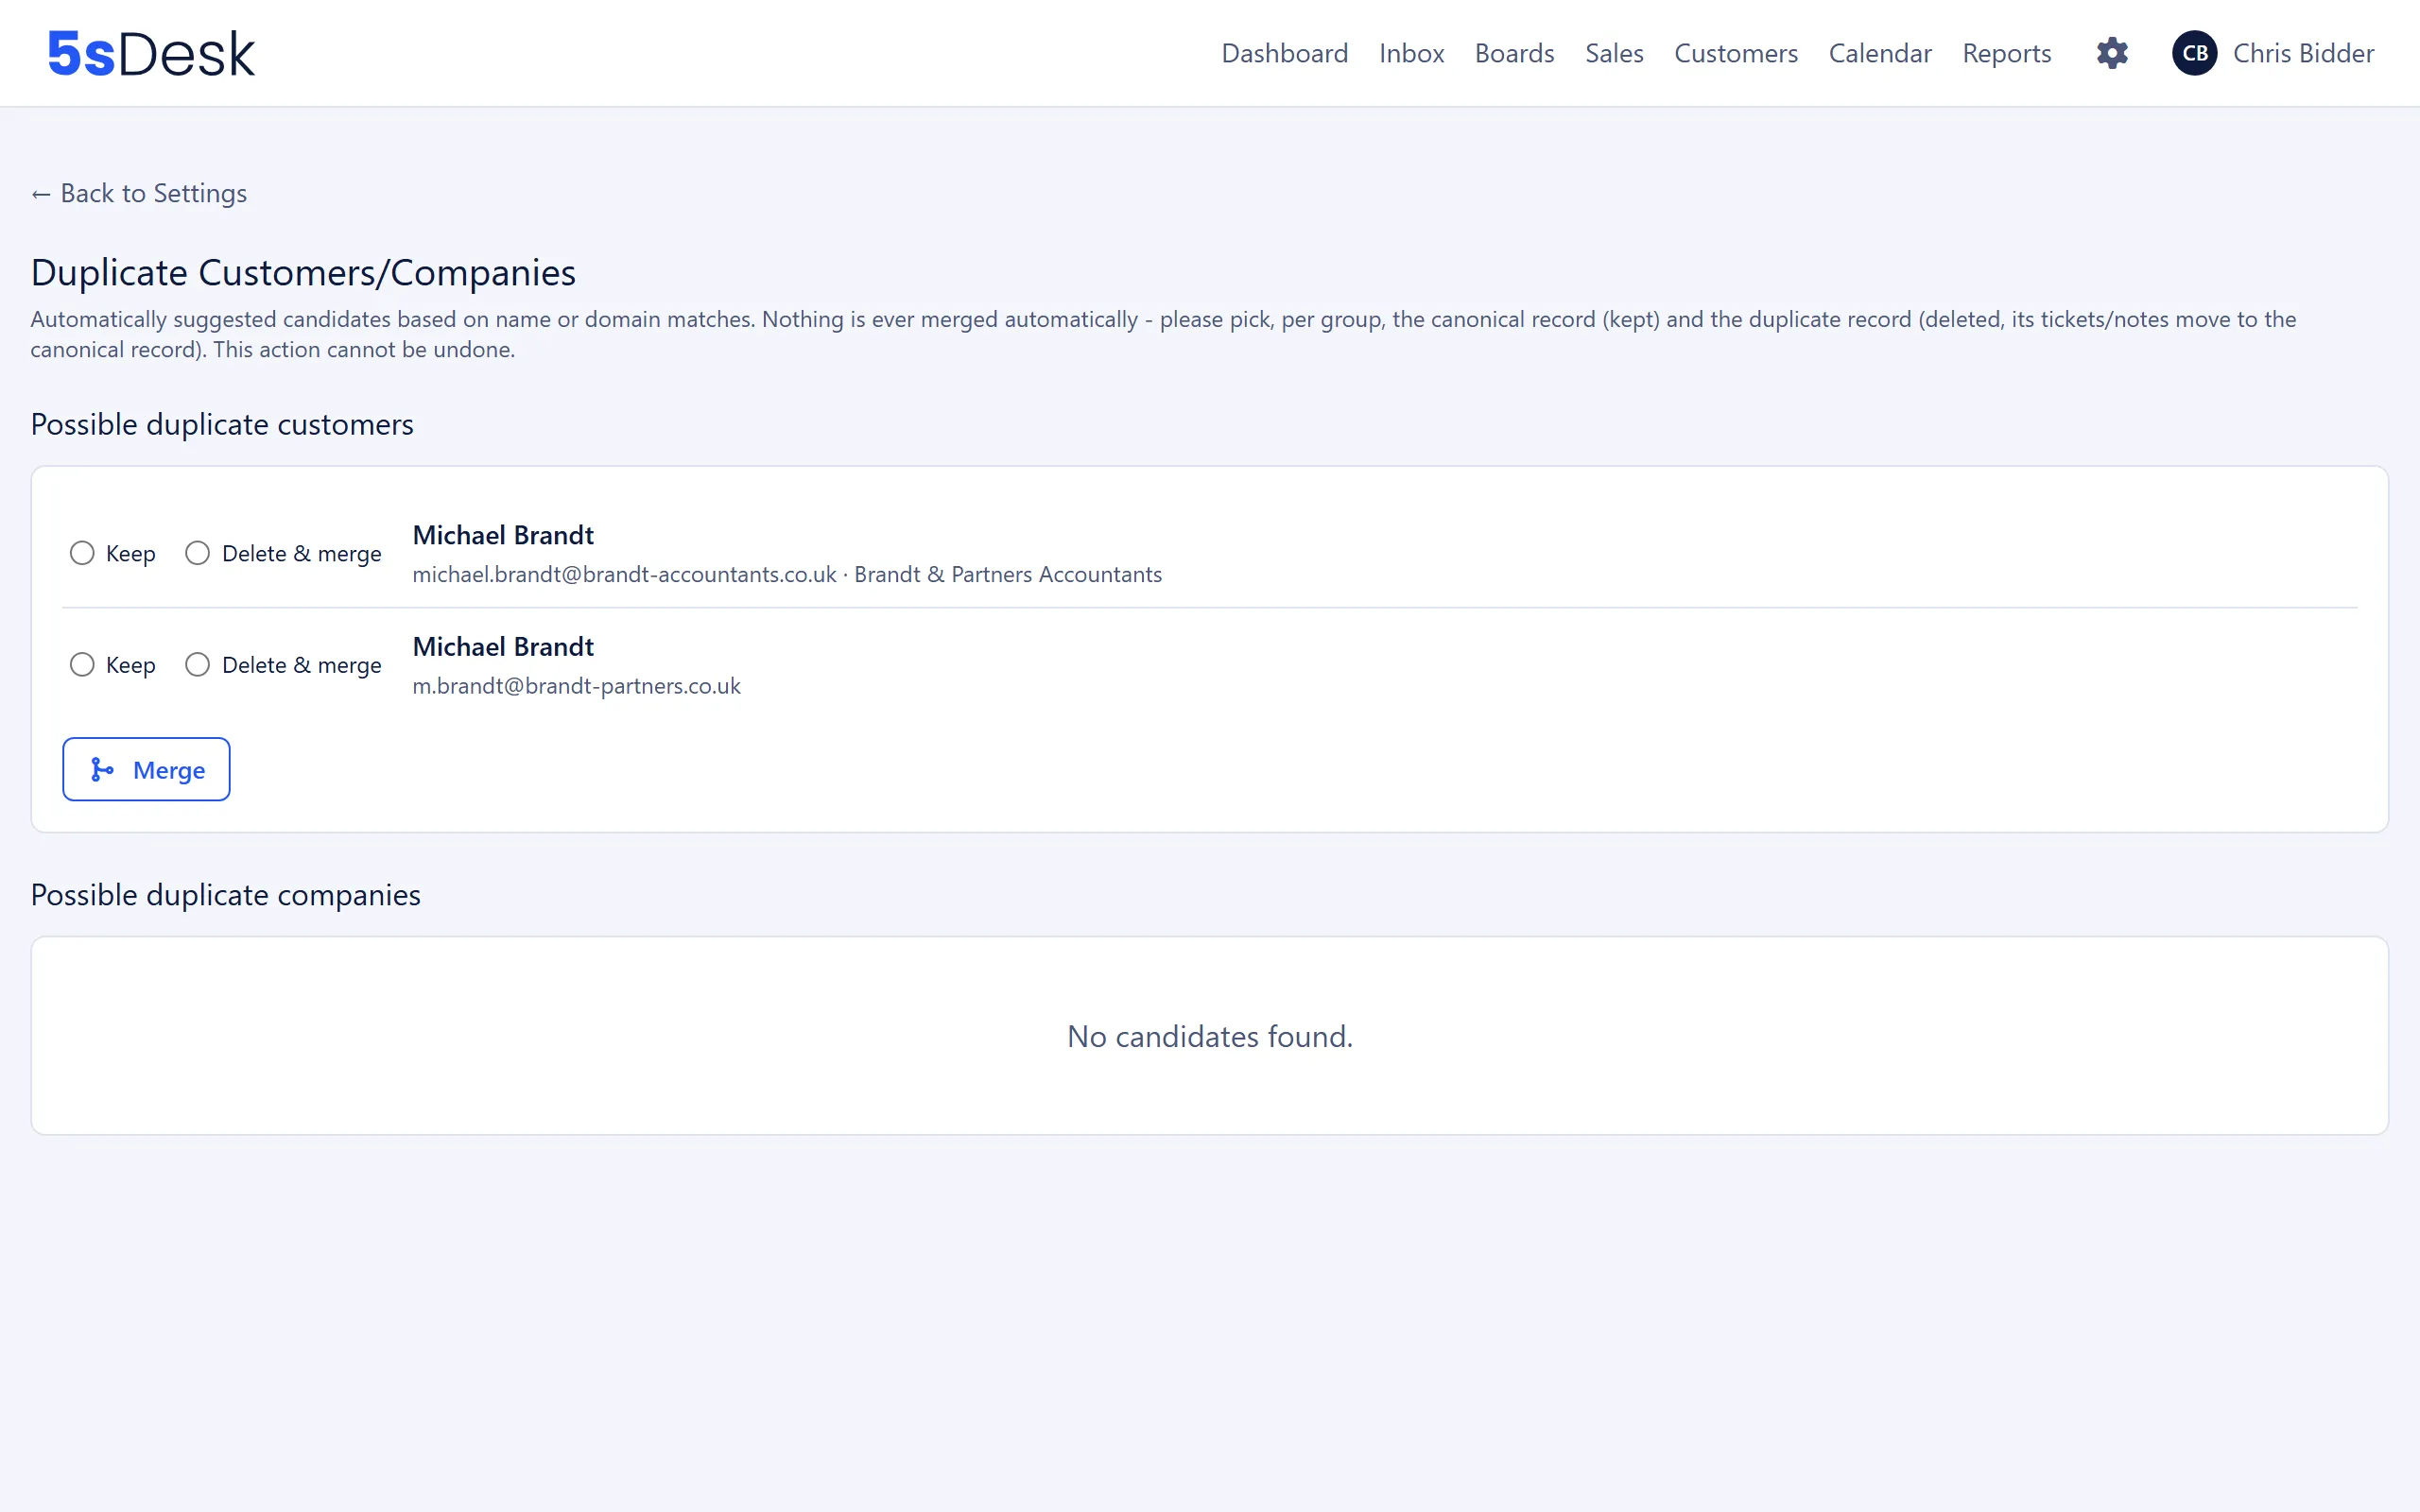Open settings via the gear icon
Viewport: 2420px width, 1512px height.
click(x=2112, y=53)
